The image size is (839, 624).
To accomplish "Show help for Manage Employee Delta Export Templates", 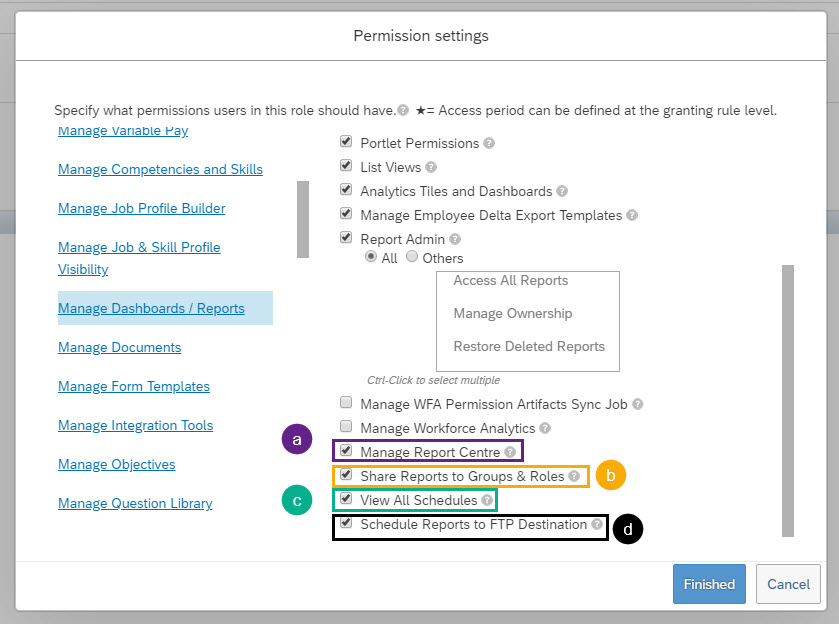I will pyautogui.click(x=632, y=215).
